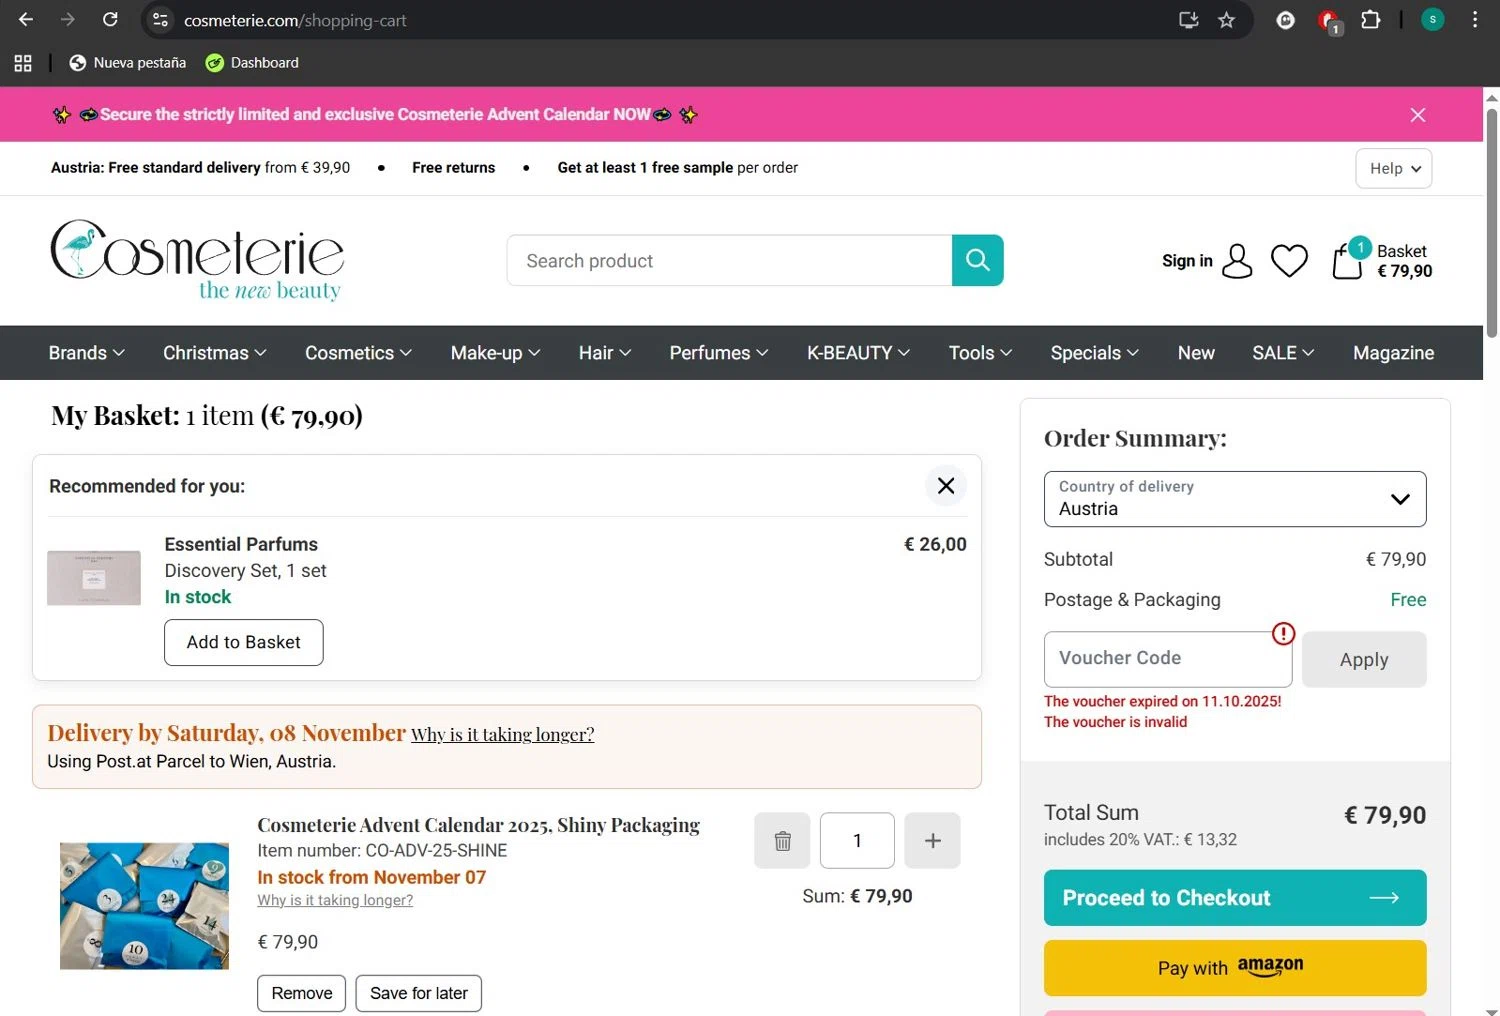Screen dimensions: 1500x1016
Task: Open the browser extensions puzzle icon
Action: 1371,20
